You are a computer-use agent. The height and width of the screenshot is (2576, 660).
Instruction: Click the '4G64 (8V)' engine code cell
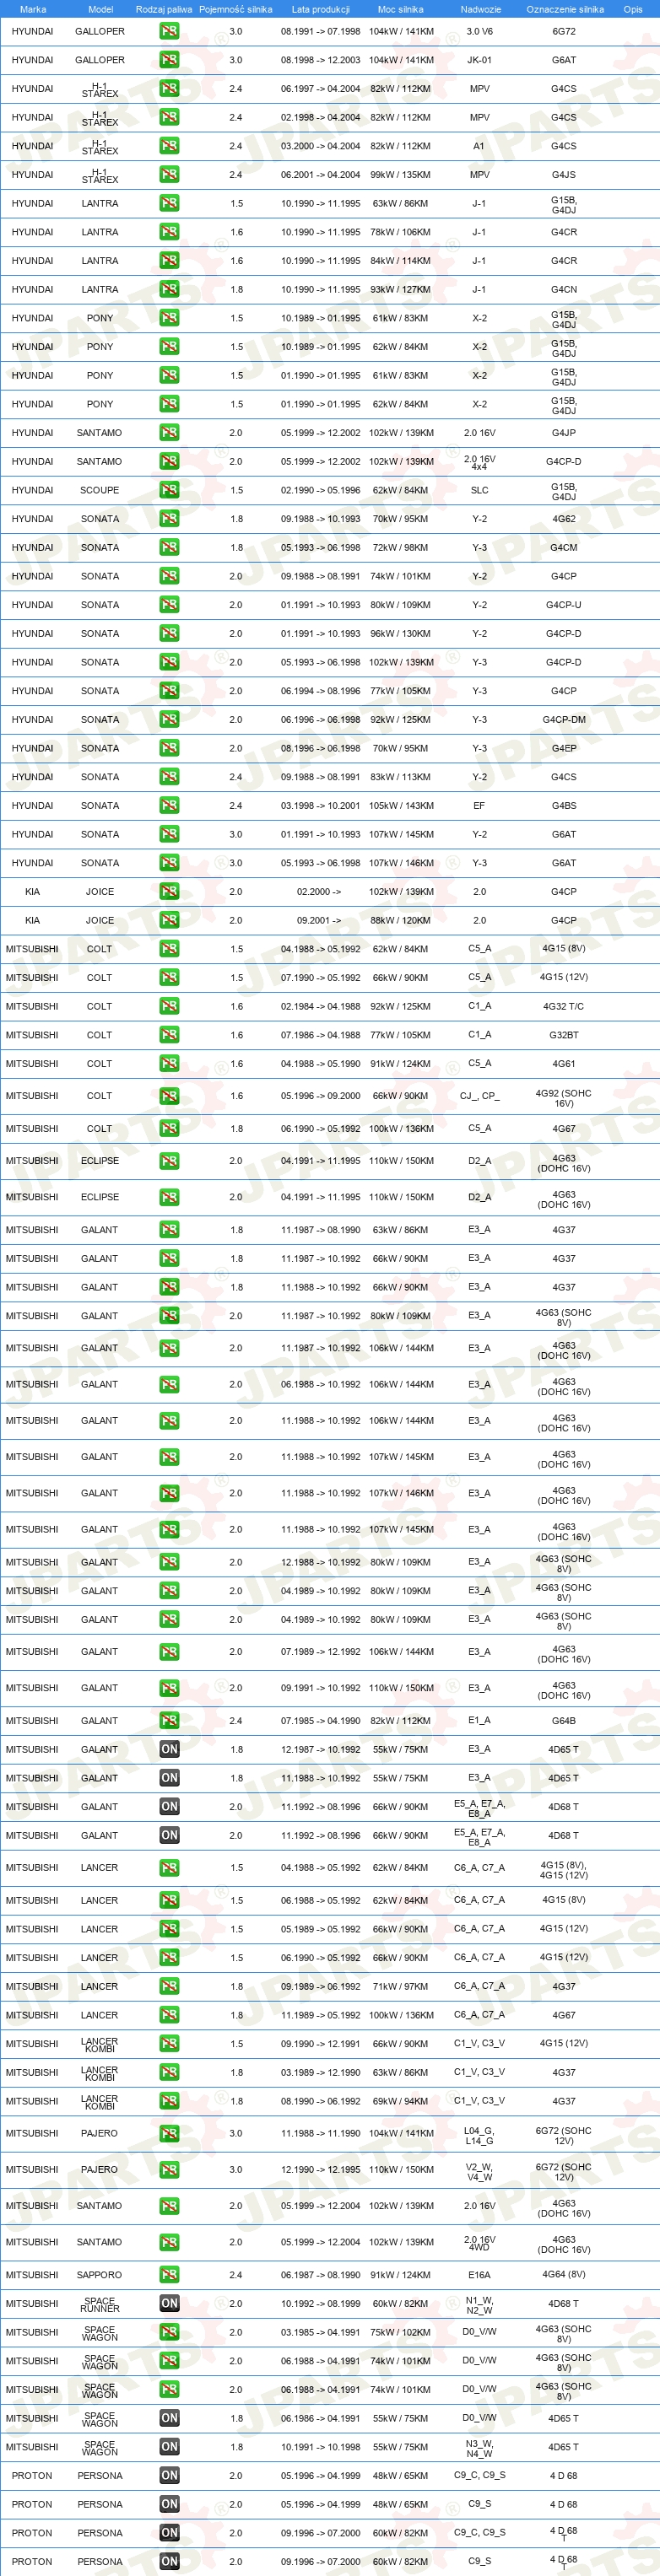tap(563, 2274)
